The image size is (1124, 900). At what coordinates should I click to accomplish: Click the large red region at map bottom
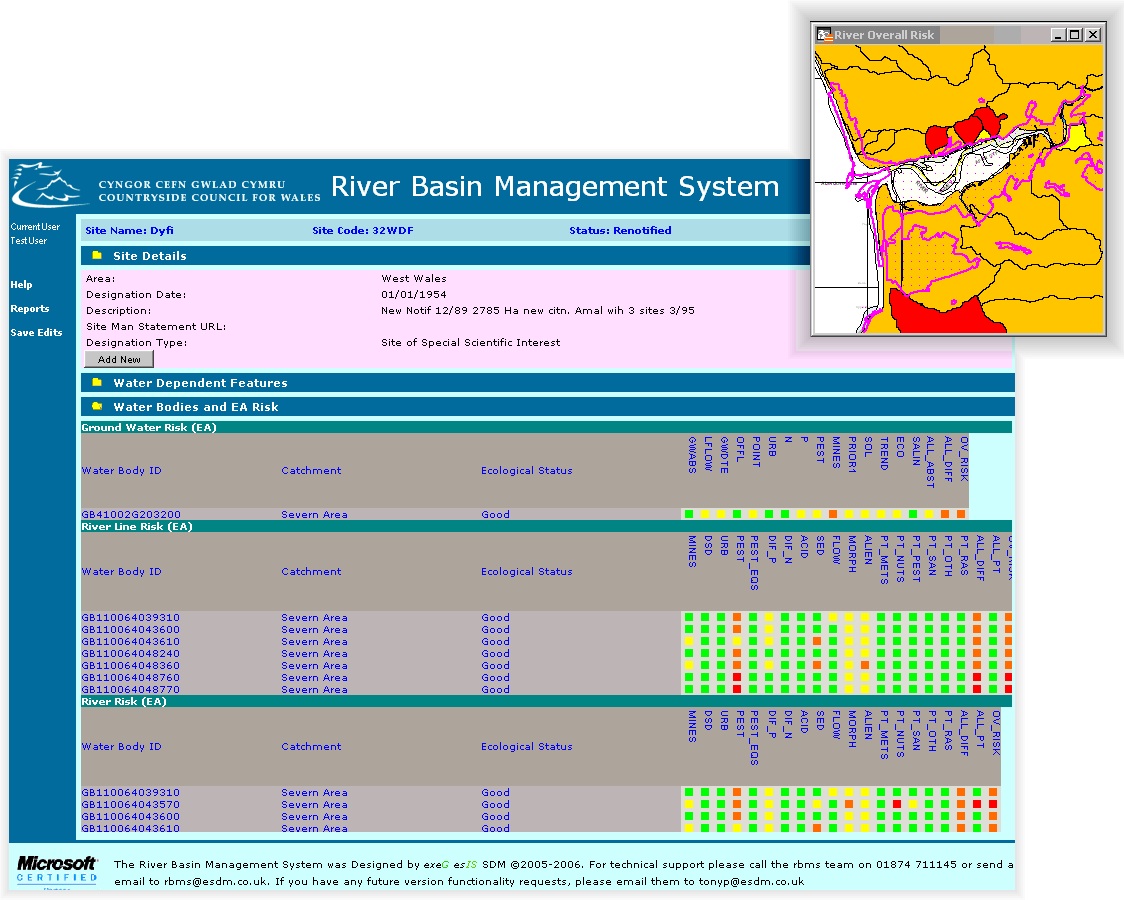[x=946, y=312]
